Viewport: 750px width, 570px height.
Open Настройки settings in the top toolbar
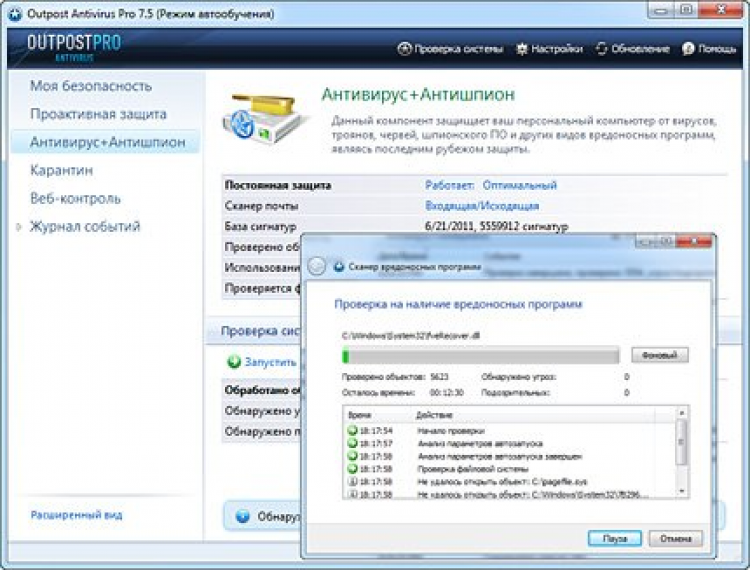pos(549,49)
